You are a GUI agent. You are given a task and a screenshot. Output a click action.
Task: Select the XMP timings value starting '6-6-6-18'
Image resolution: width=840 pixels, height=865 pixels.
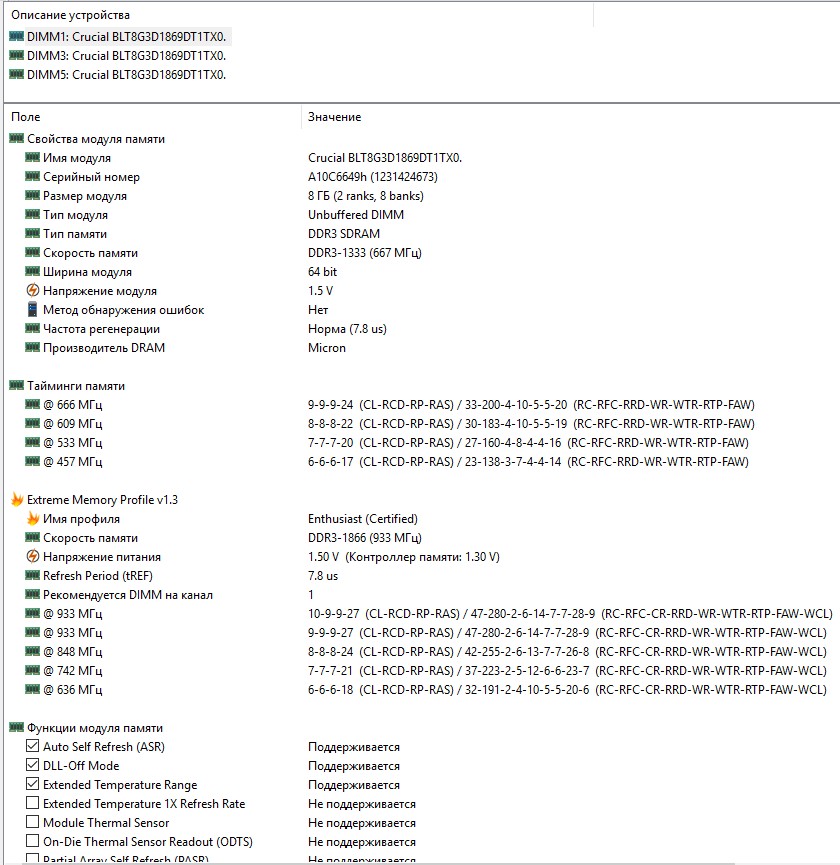pyautogui.click(x=567, y=690)
